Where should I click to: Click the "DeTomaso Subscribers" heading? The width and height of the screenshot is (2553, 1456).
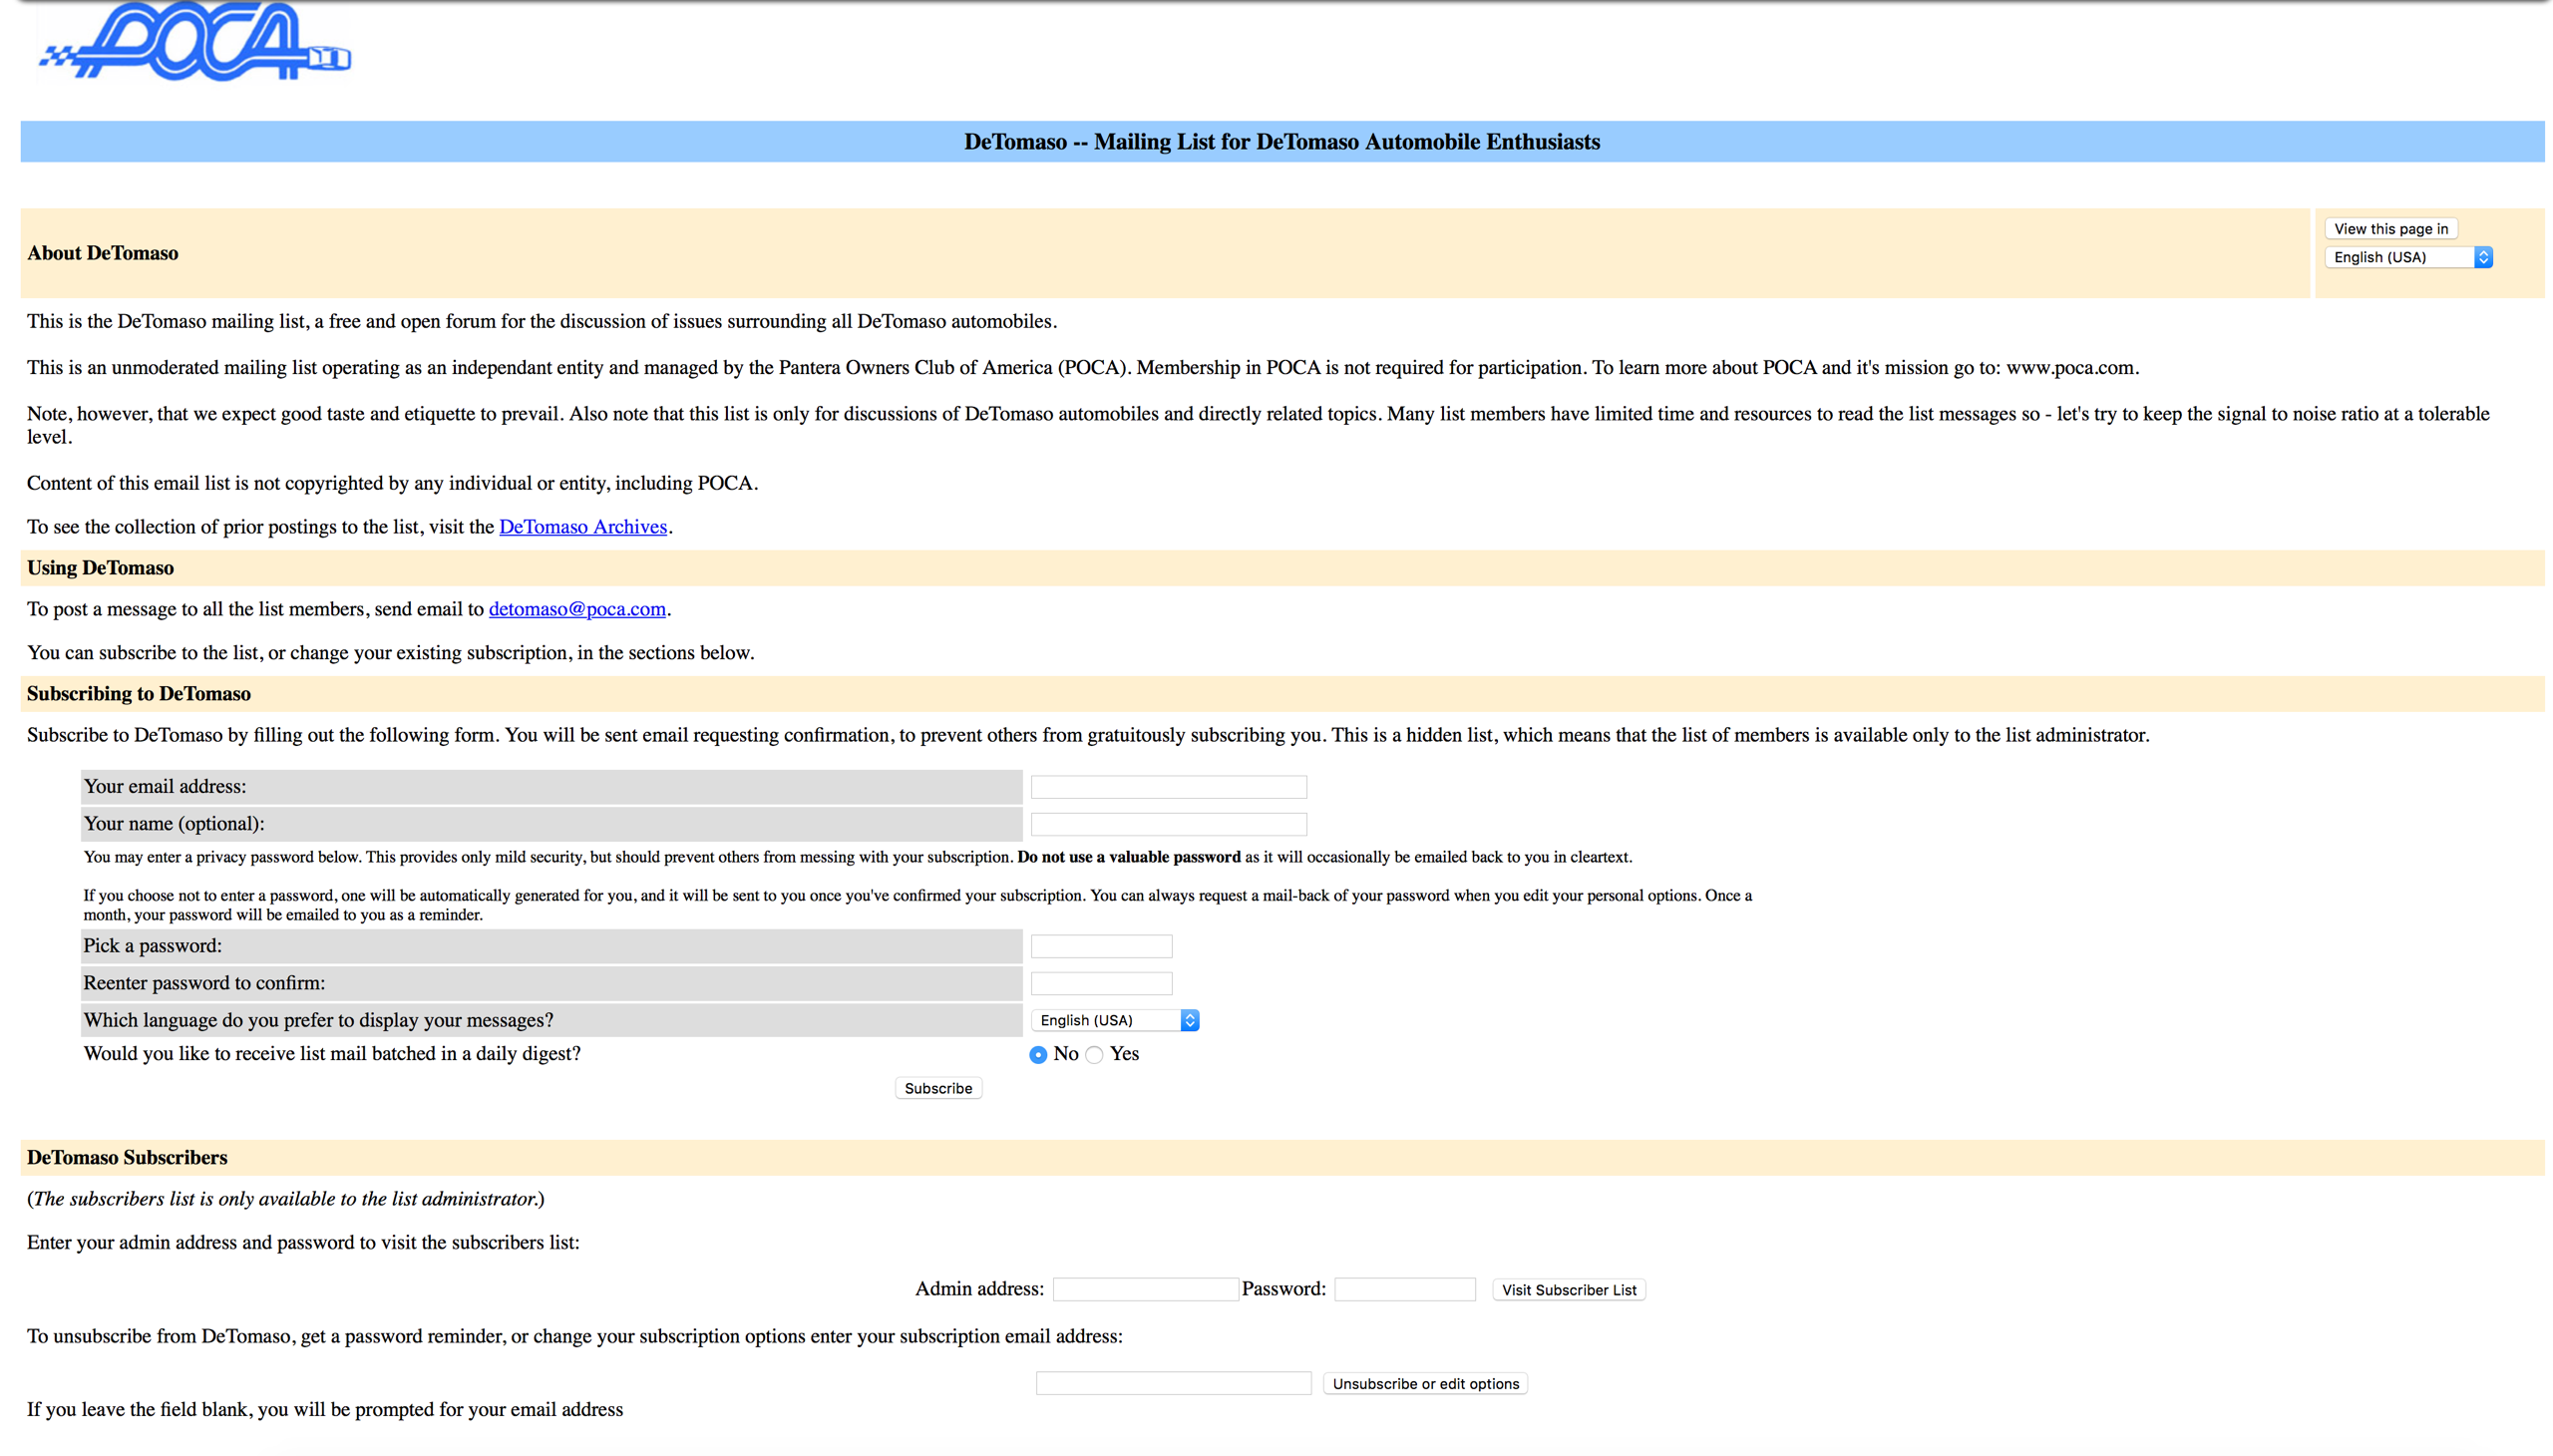(127, 1158)
